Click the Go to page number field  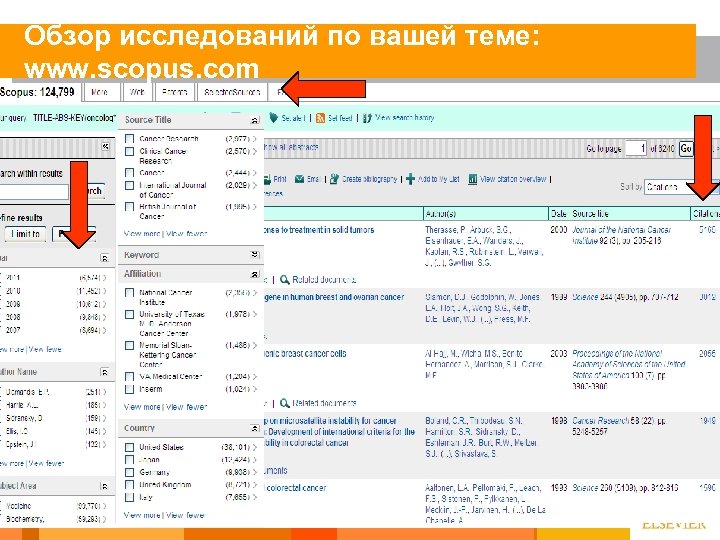click(x=636, y=148)
